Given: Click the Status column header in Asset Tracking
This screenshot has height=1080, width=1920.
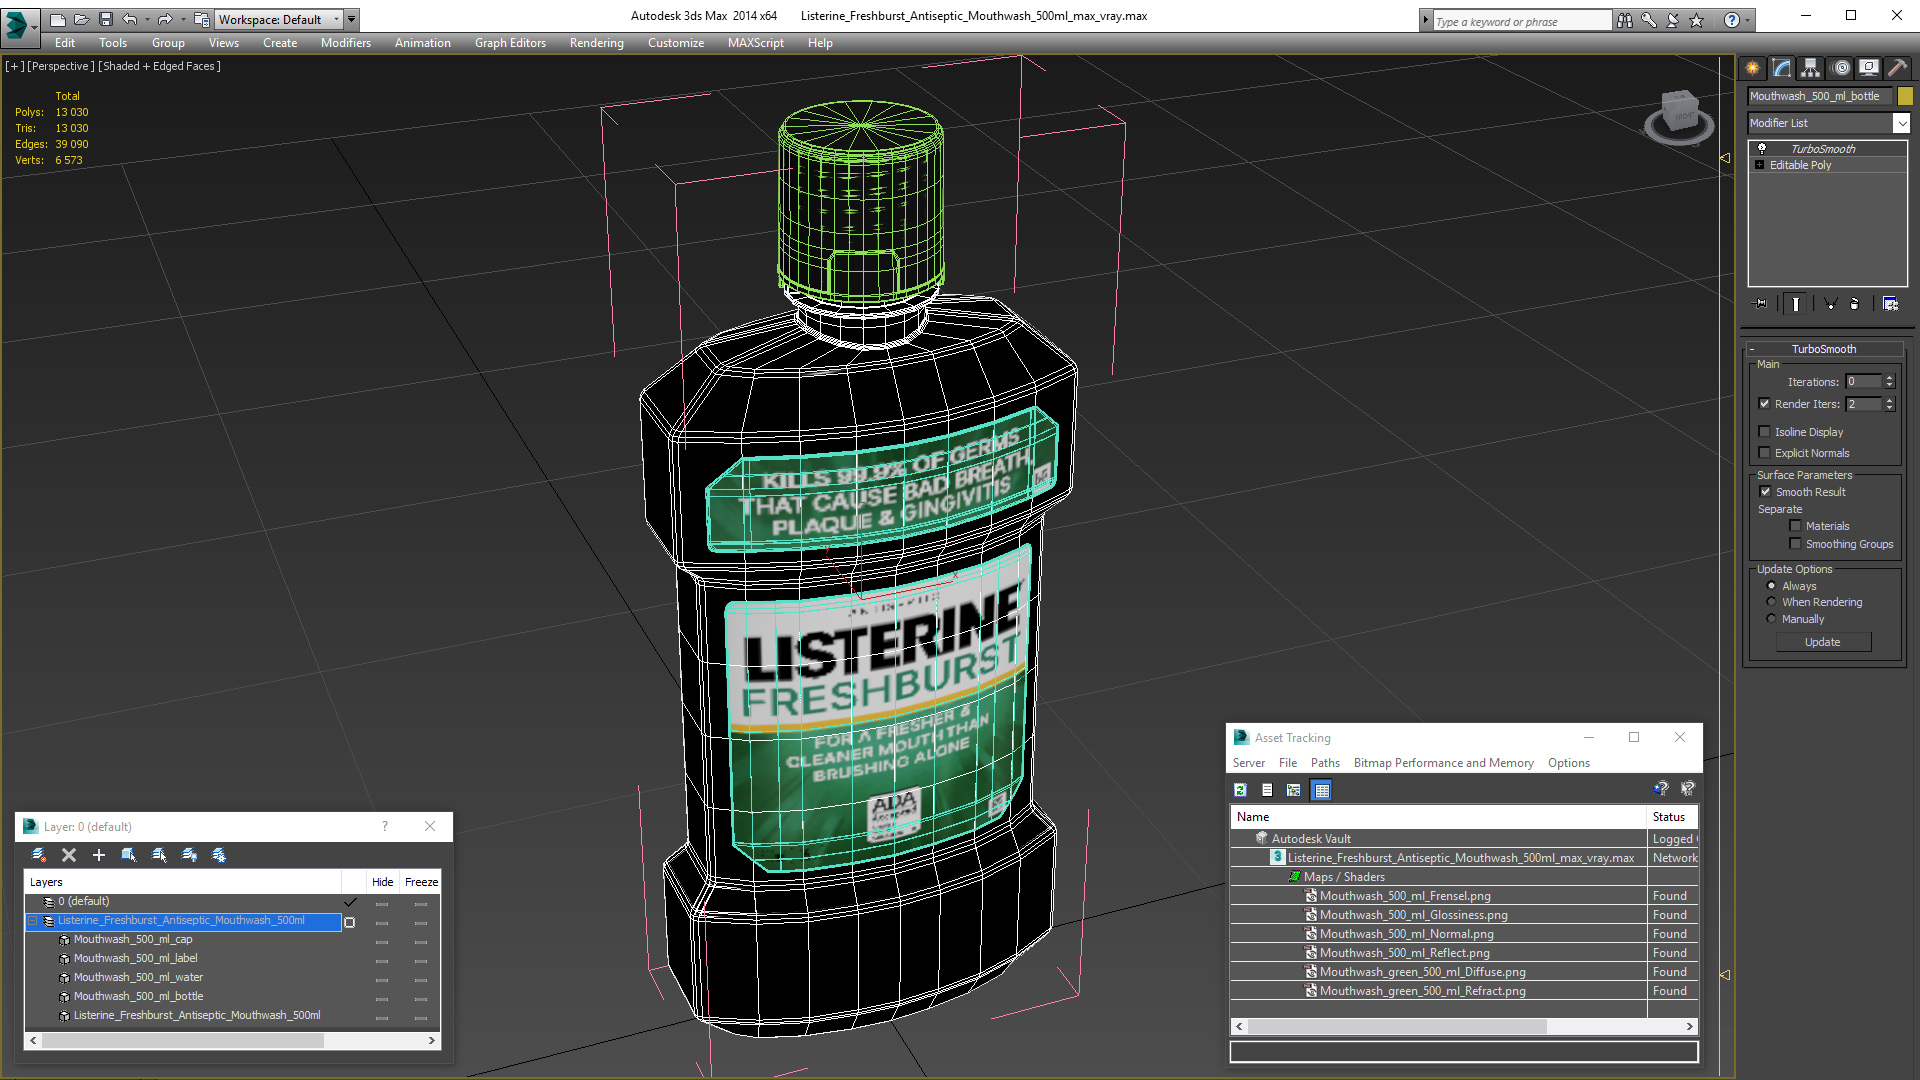Looking at the screenshot, I should 1671,817.
